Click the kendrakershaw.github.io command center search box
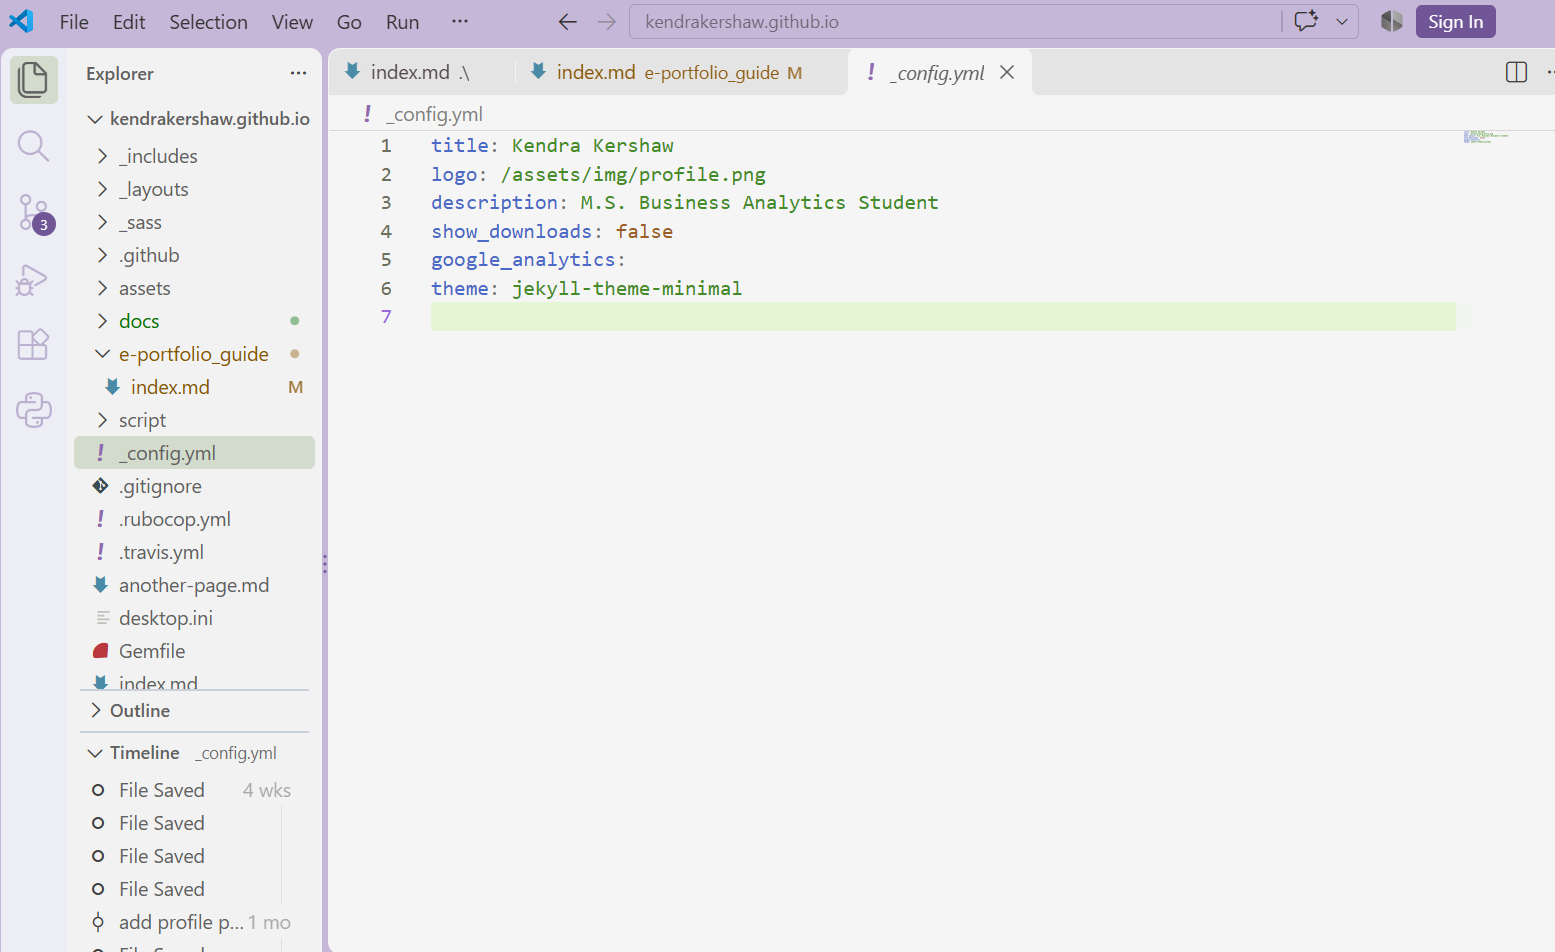 pos(955,21)
